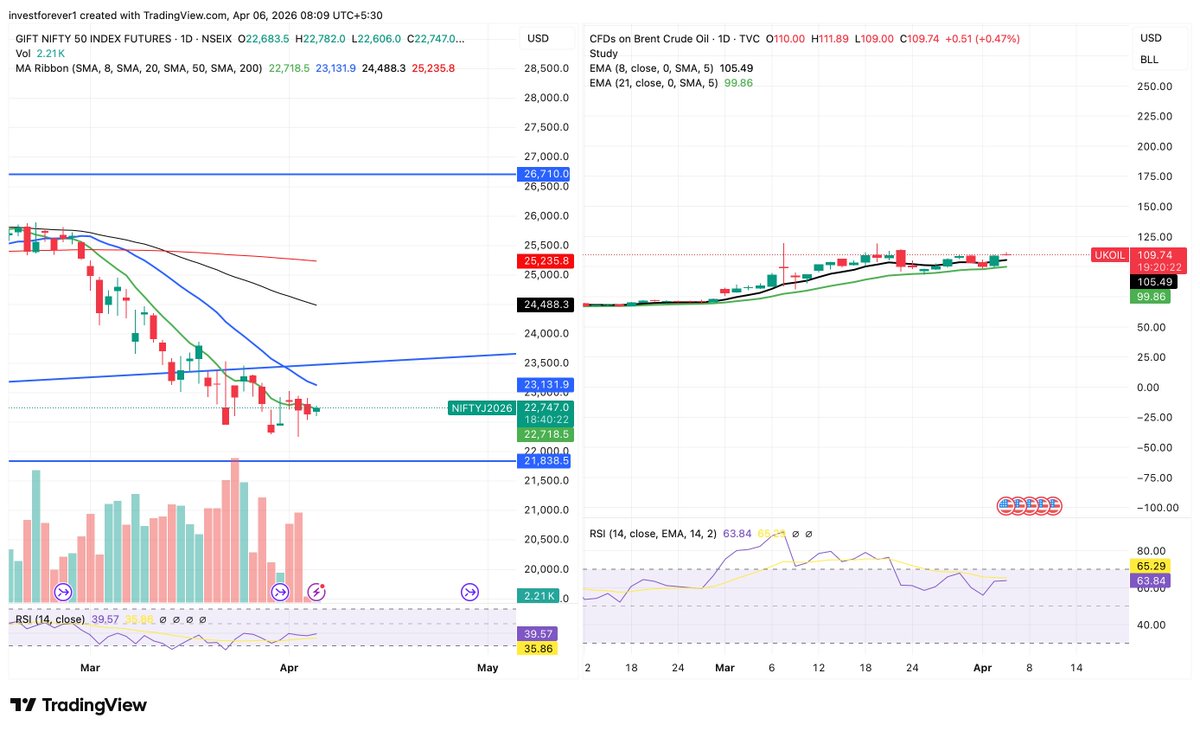Image resolution: width=1200 pixels, height=731 pixels.
Task: Click the purple arrow icon under March volume bars
Action: pyautogui.click(x=64, y=592)
